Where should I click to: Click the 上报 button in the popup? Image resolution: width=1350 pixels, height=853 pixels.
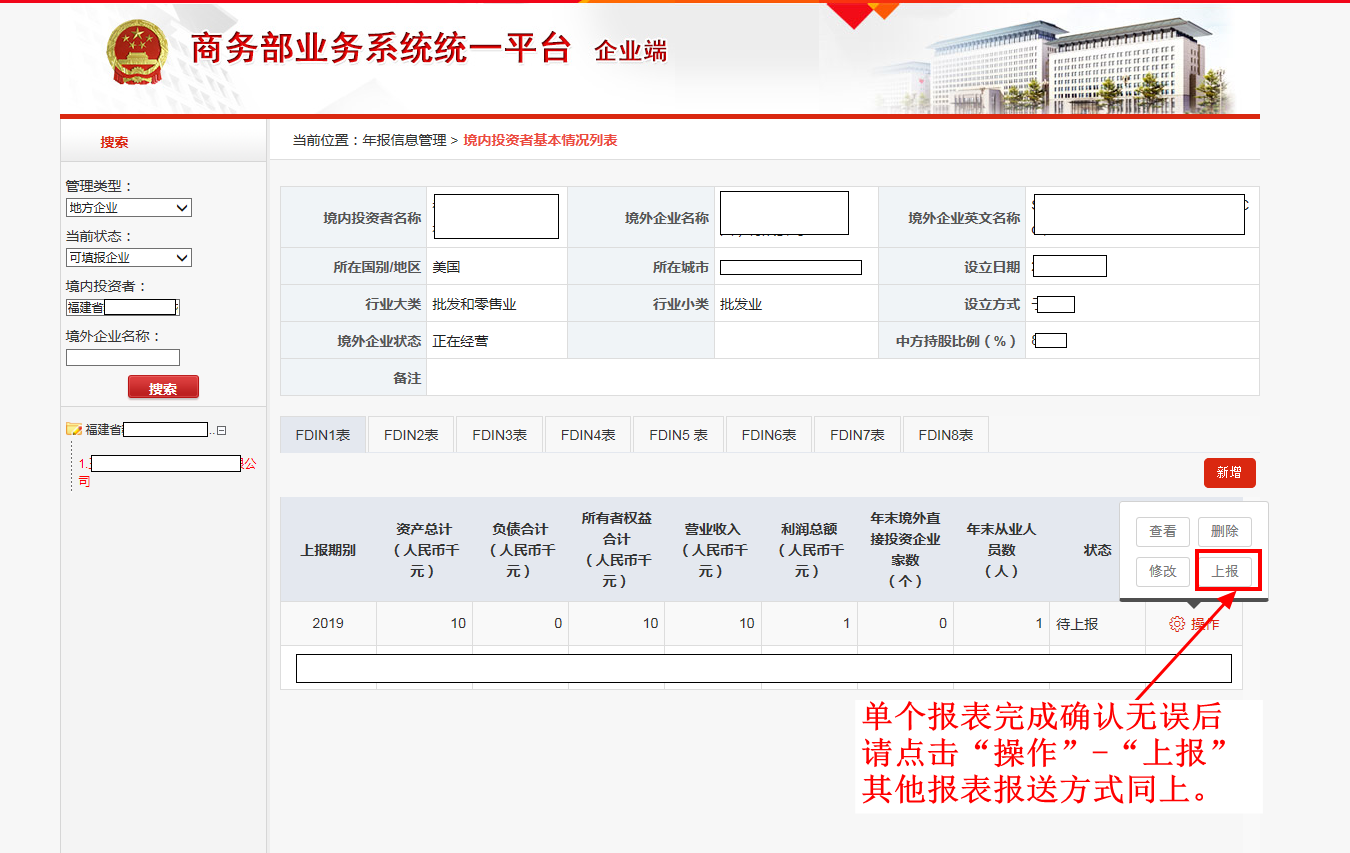[1225, 571]
